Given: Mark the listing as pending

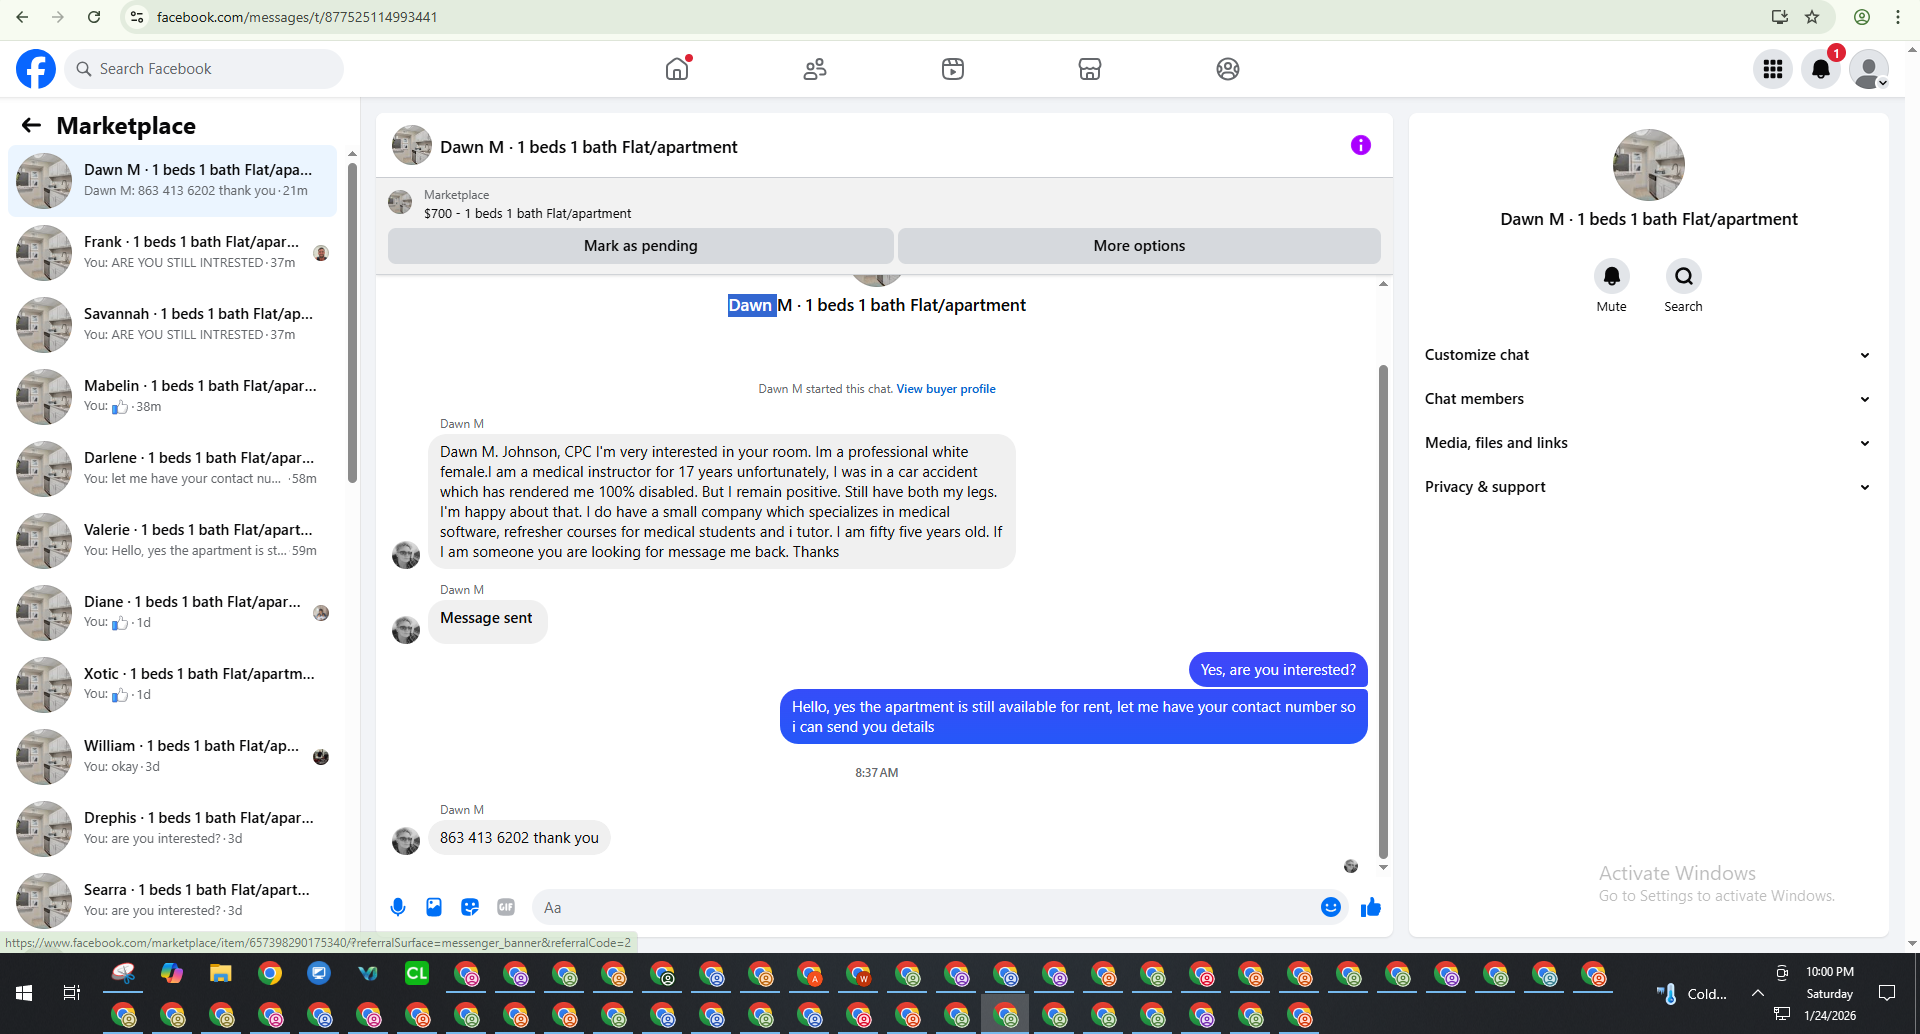Looking at the screenshot, I should (641, 246).
